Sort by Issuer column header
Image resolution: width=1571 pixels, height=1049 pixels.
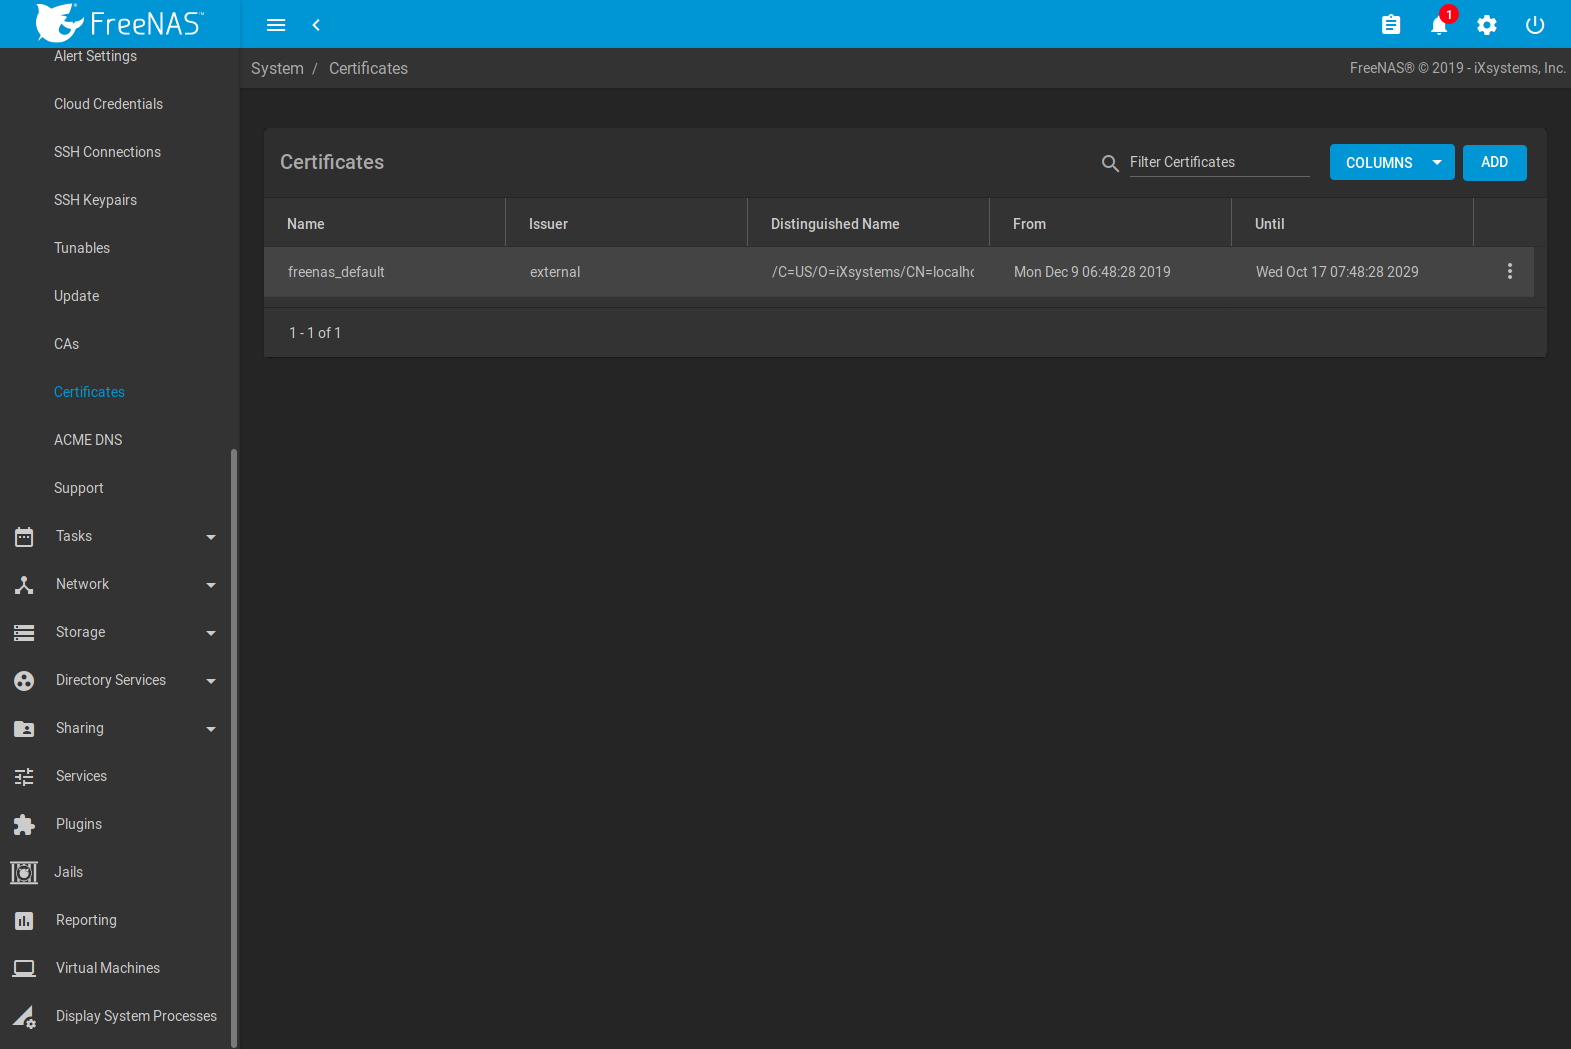pos(548,224)
